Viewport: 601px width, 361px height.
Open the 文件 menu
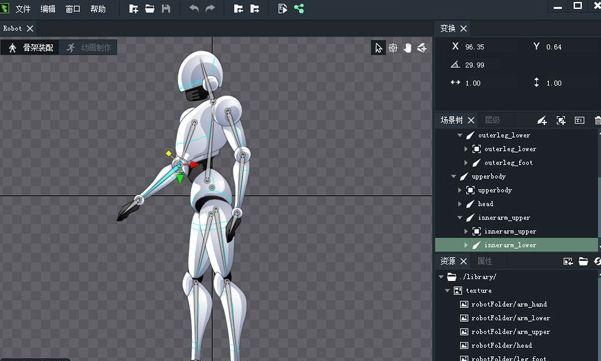coord(23,9)
